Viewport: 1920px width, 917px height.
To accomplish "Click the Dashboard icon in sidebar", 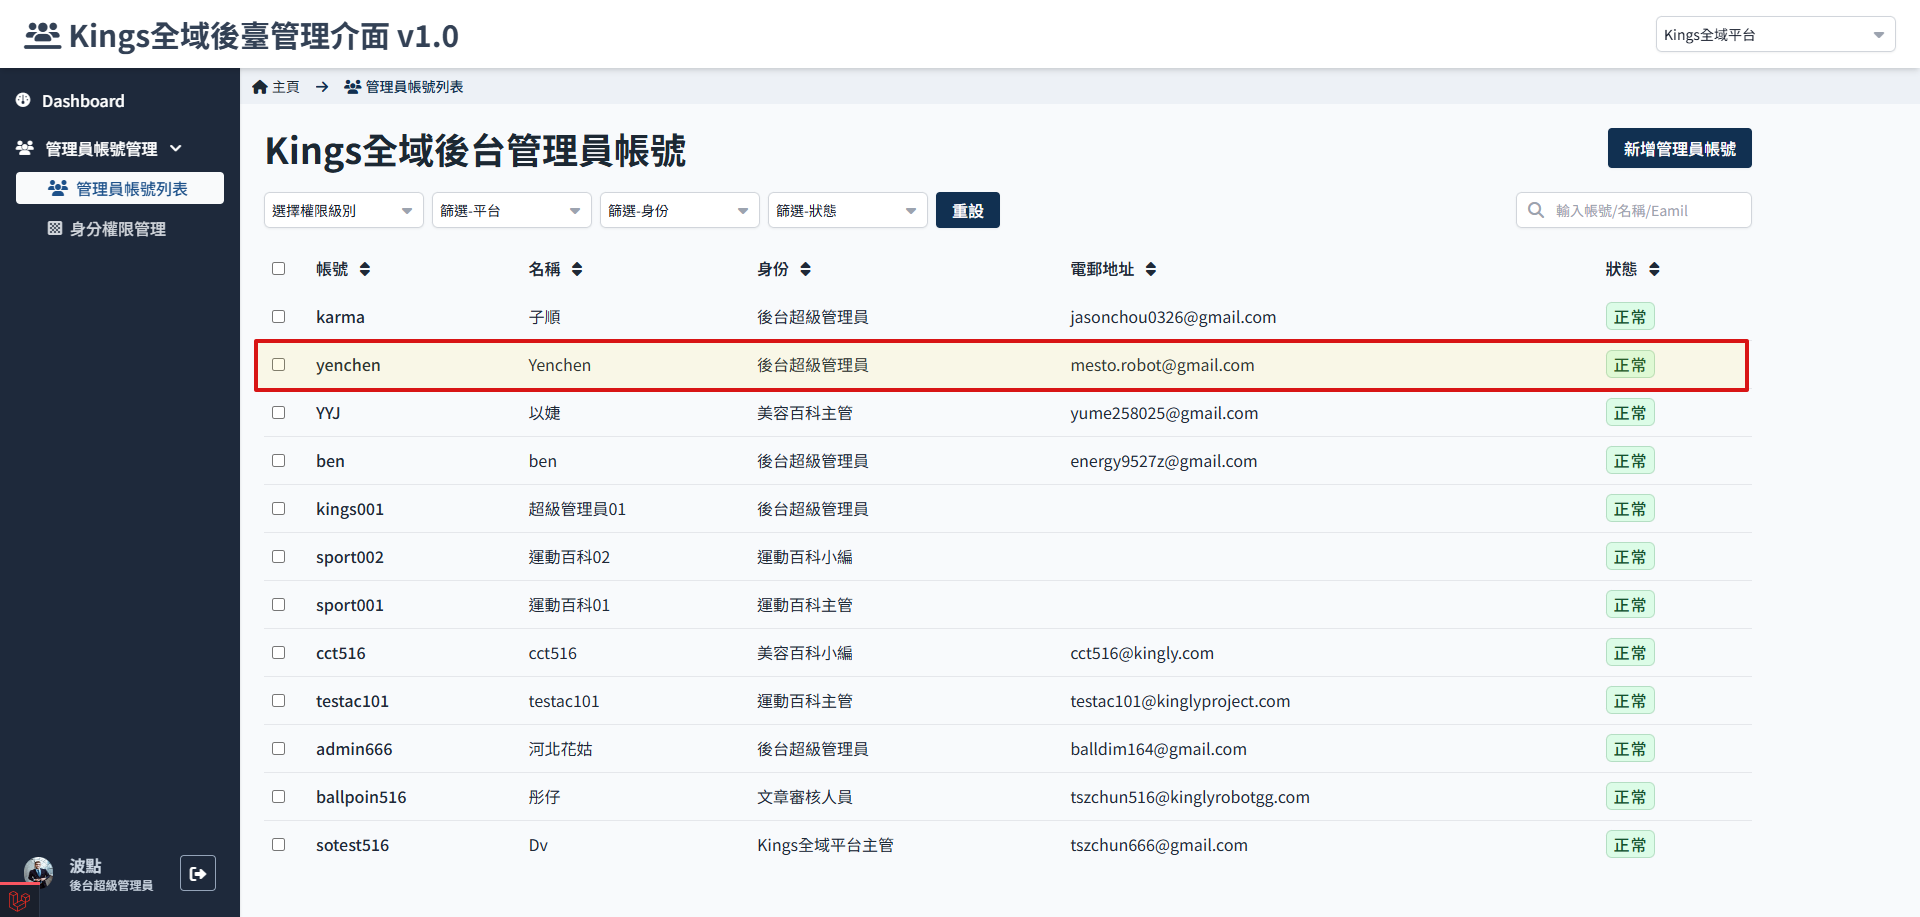I will 23,100.
